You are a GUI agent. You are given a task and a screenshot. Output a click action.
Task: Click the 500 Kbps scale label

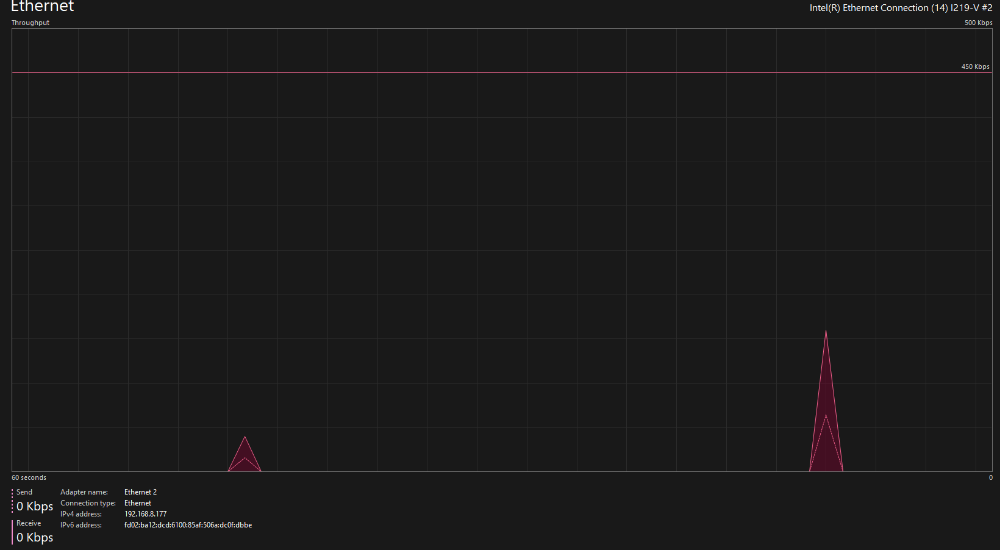click(978, 23)
